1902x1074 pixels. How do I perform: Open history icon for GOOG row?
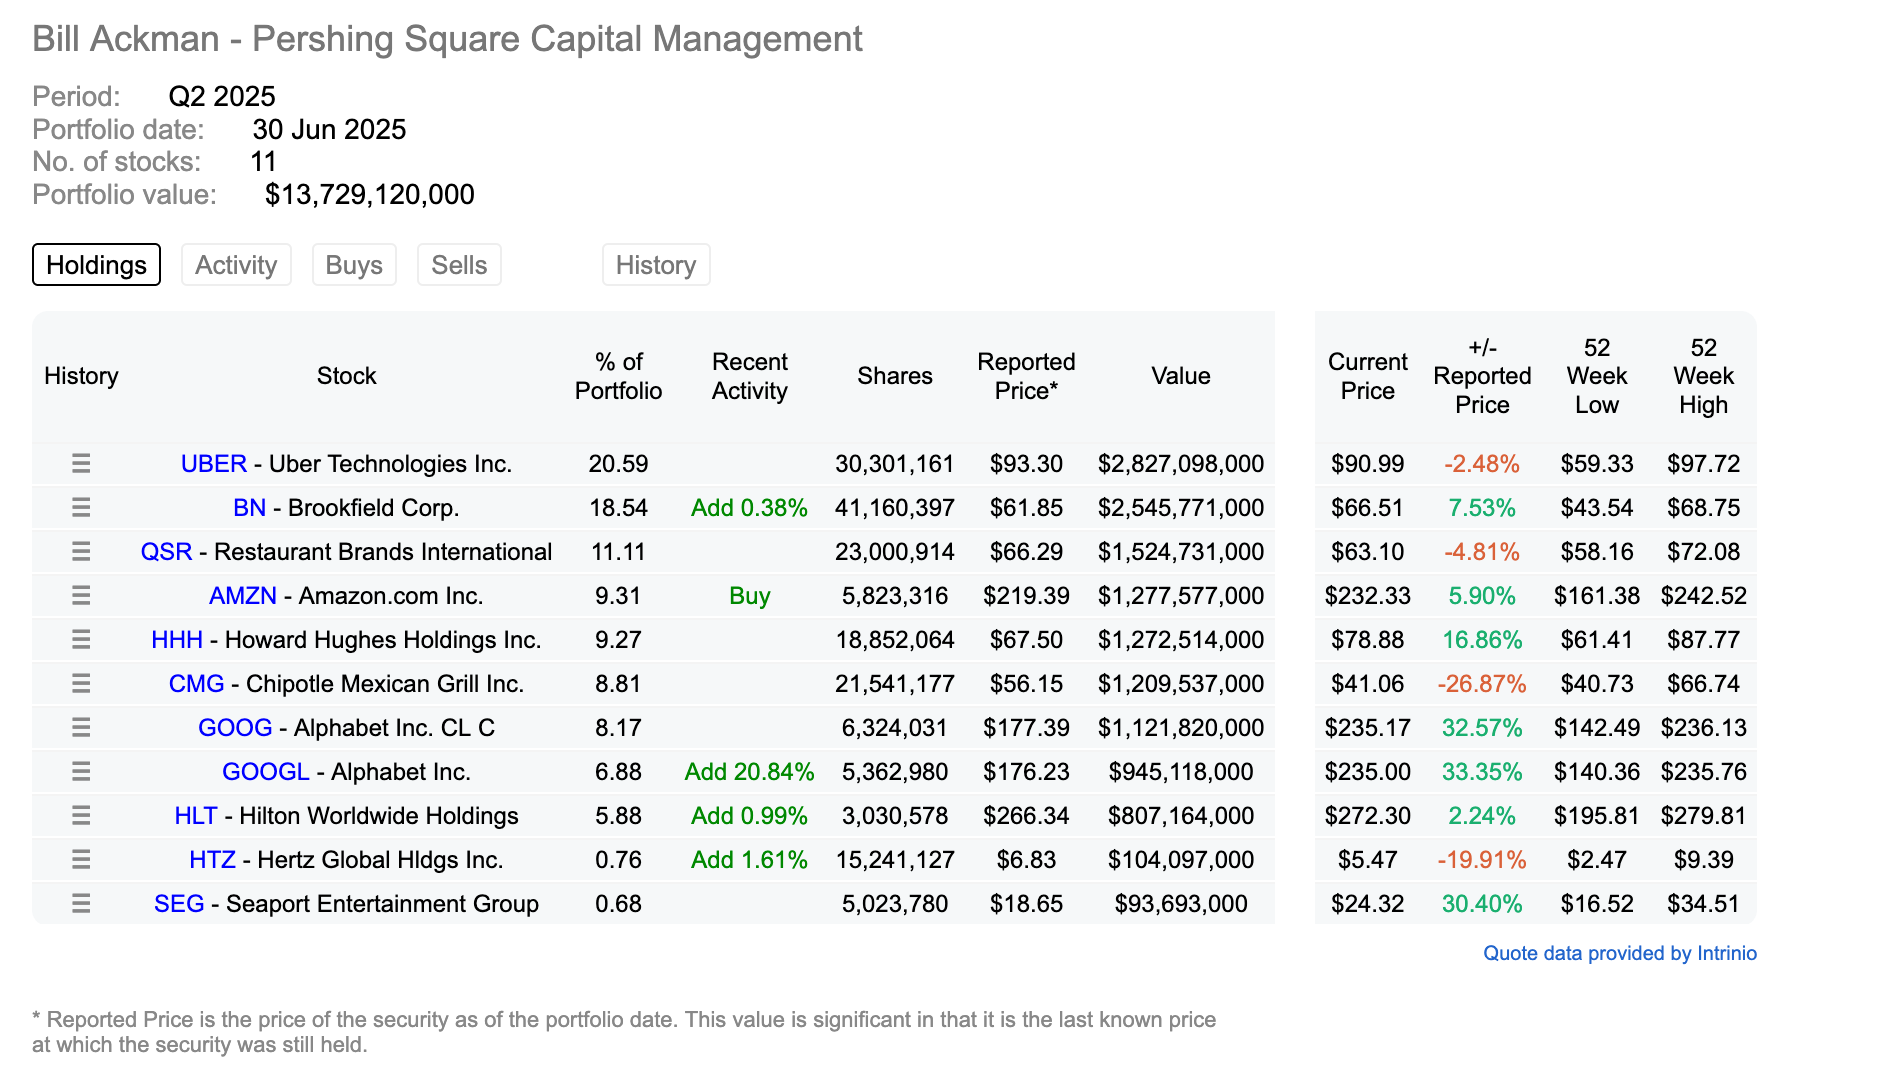[81, 727]
